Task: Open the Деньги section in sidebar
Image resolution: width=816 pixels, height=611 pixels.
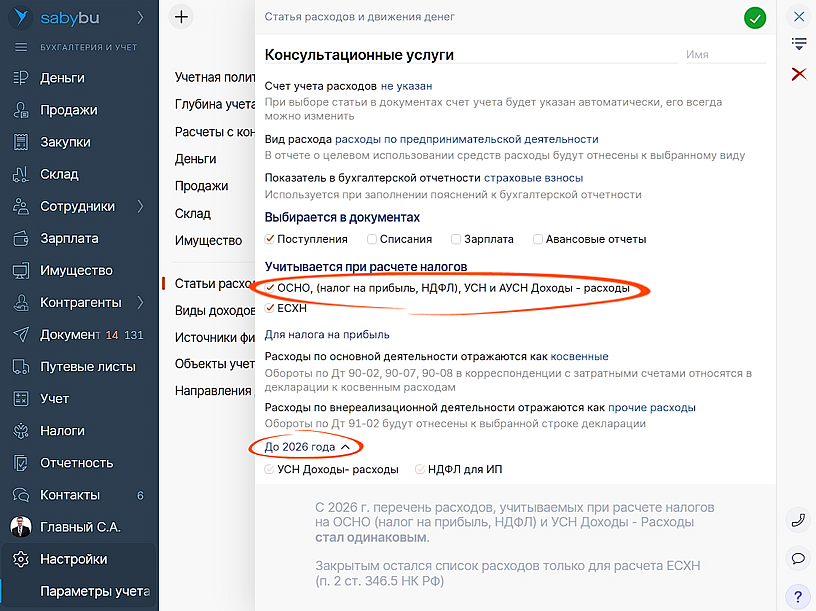Action: coord(62,78)
